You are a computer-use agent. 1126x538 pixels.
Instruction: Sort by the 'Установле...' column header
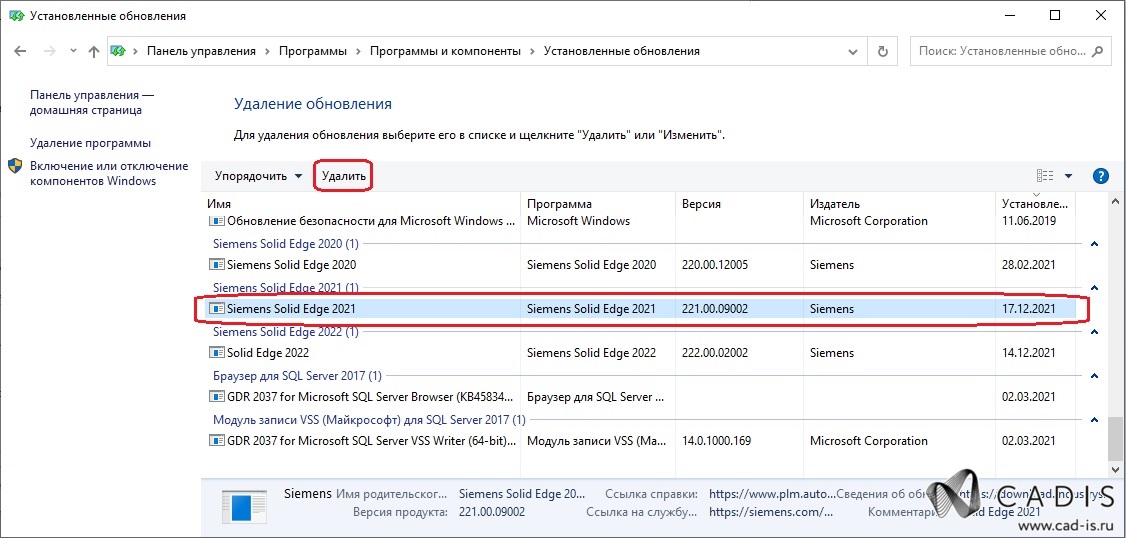point(1036,204)
